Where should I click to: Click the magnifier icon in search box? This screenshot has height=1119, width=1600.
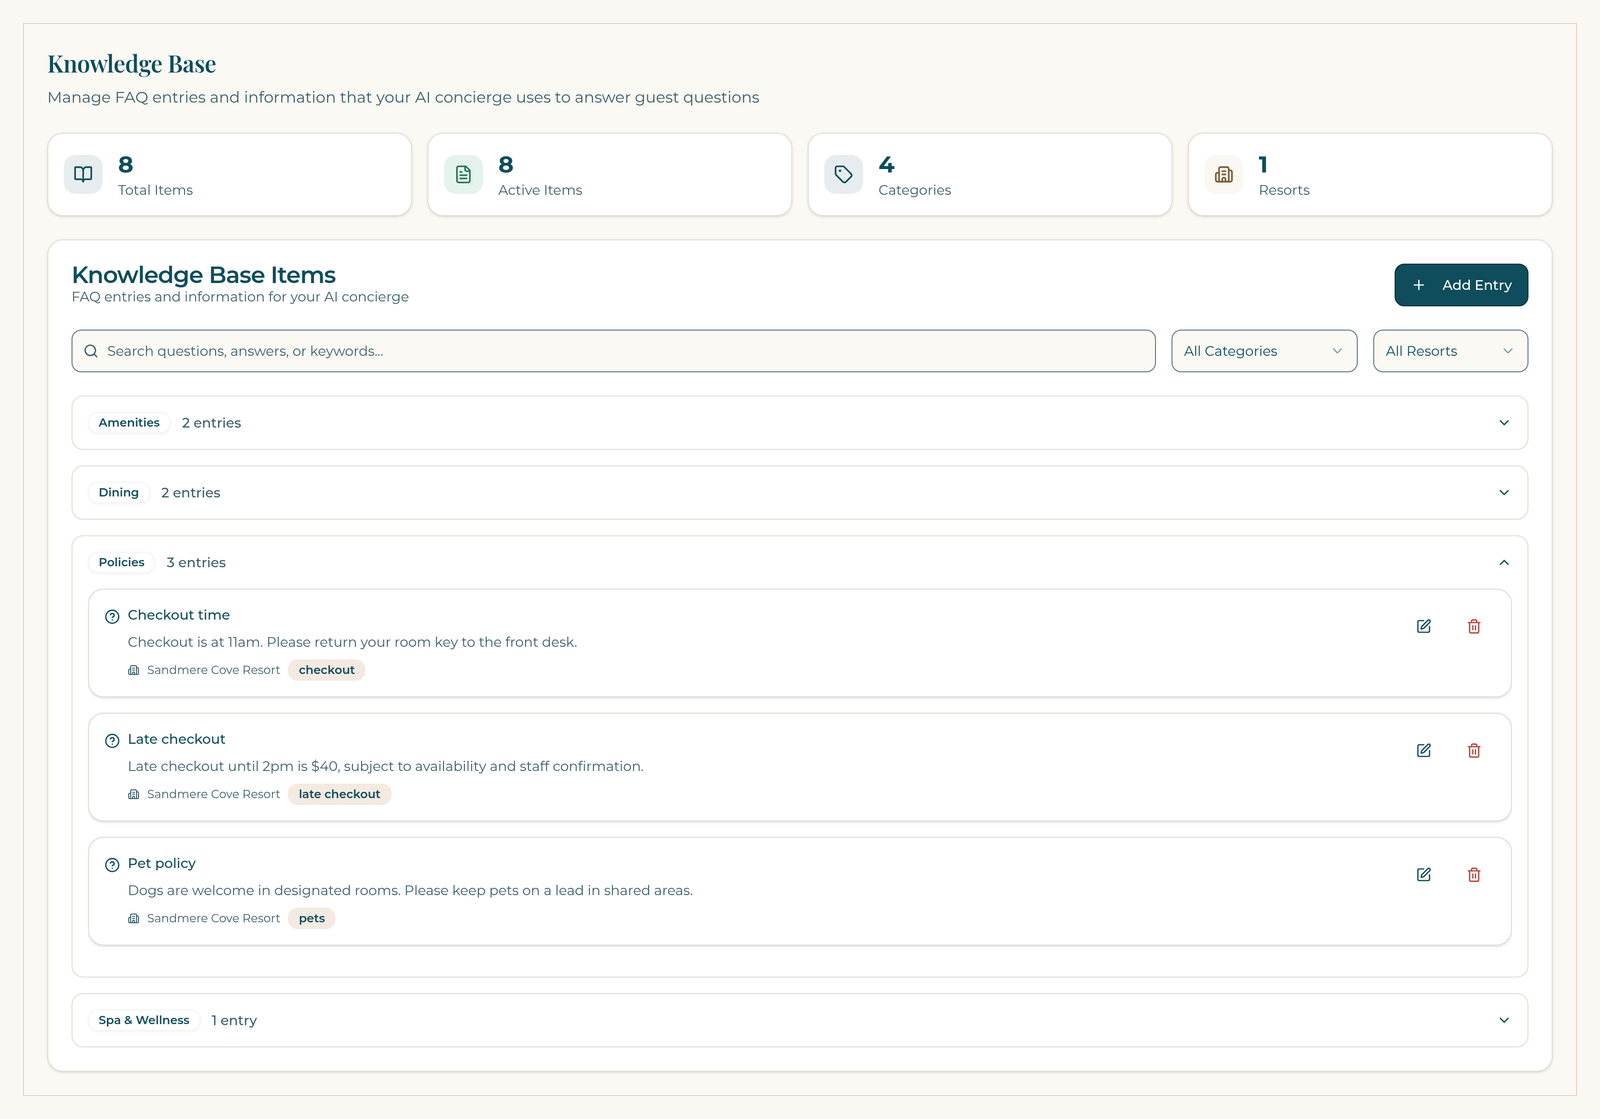[91, 351]
